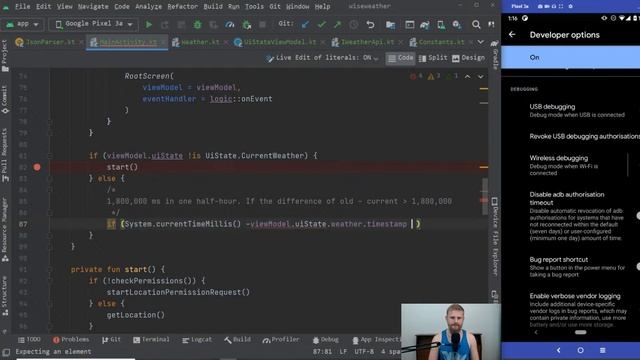Image resolution: width=640 pixels, height=360 pixels.
Task: Toggle the Developer options On switch bar
Action: click(570, 57)
